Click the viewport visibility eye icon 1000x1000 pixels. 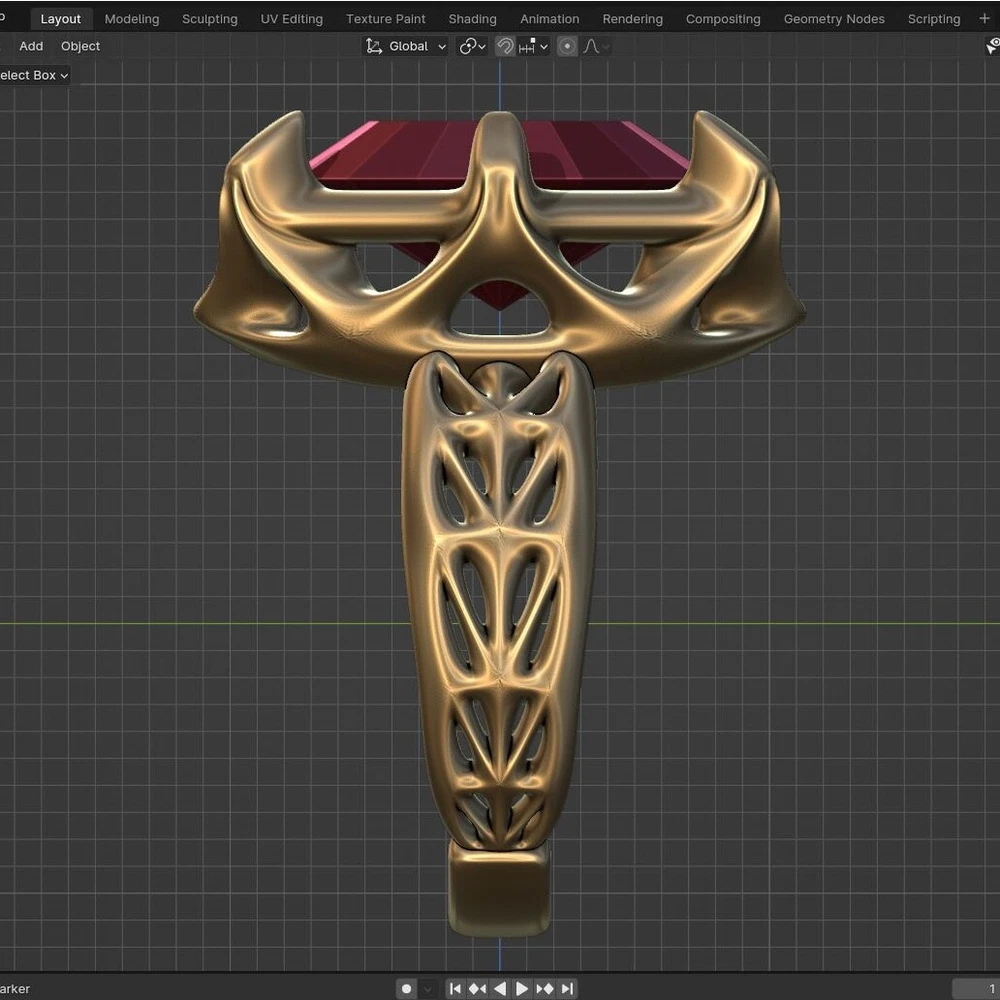[x=993, y=46]
